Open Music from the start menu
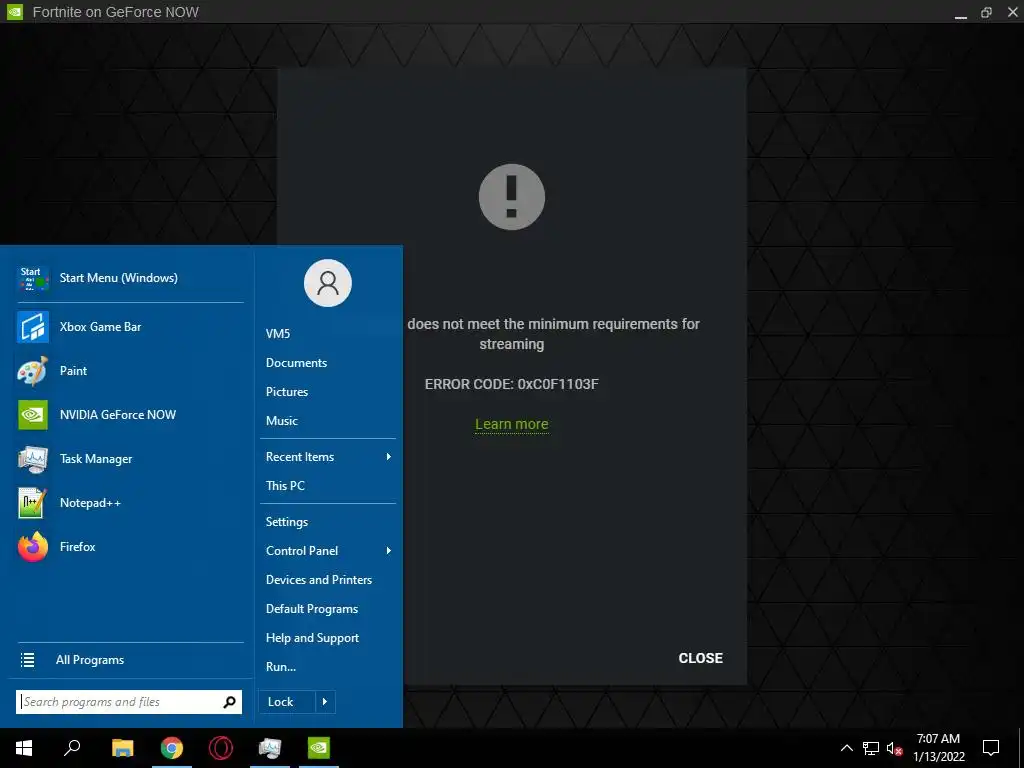Screen dimensions: 1024x768 click(281, 421)
